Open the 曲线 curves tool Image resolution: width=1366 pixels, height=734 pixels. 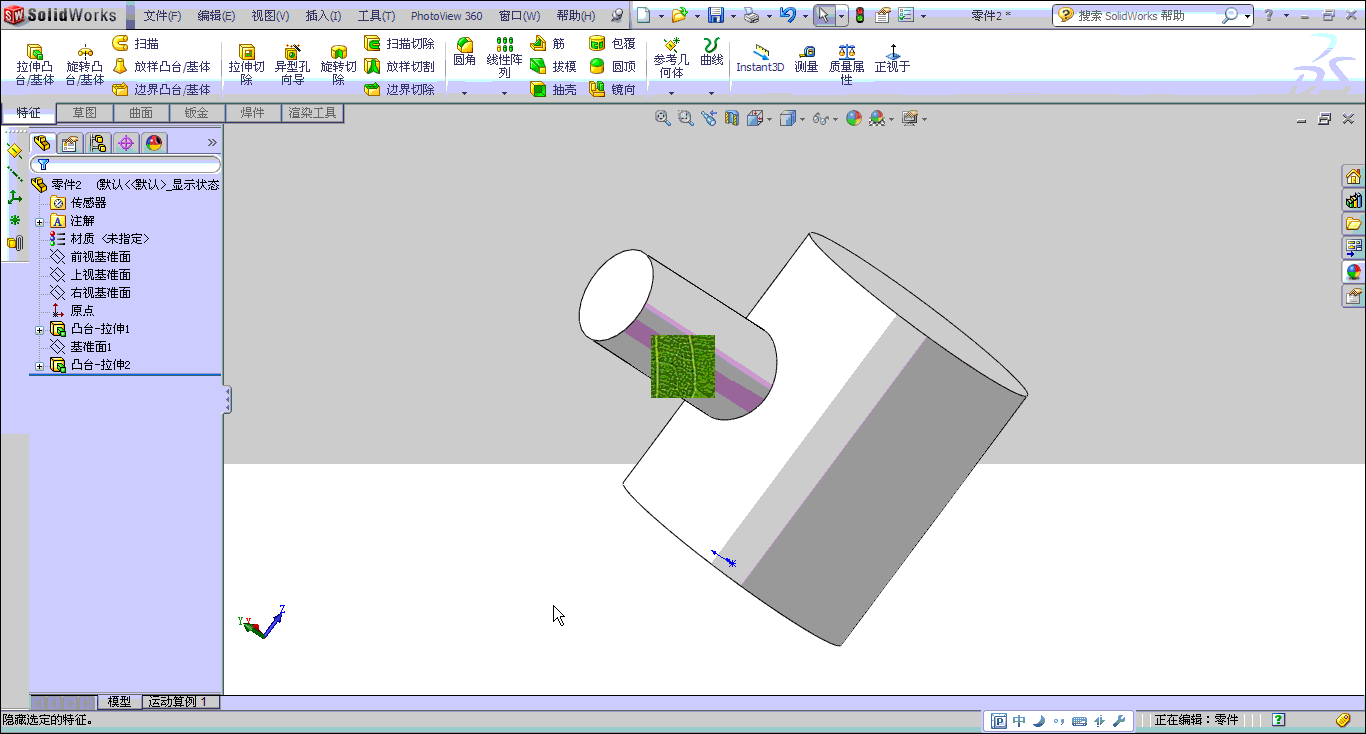[711, 52]
